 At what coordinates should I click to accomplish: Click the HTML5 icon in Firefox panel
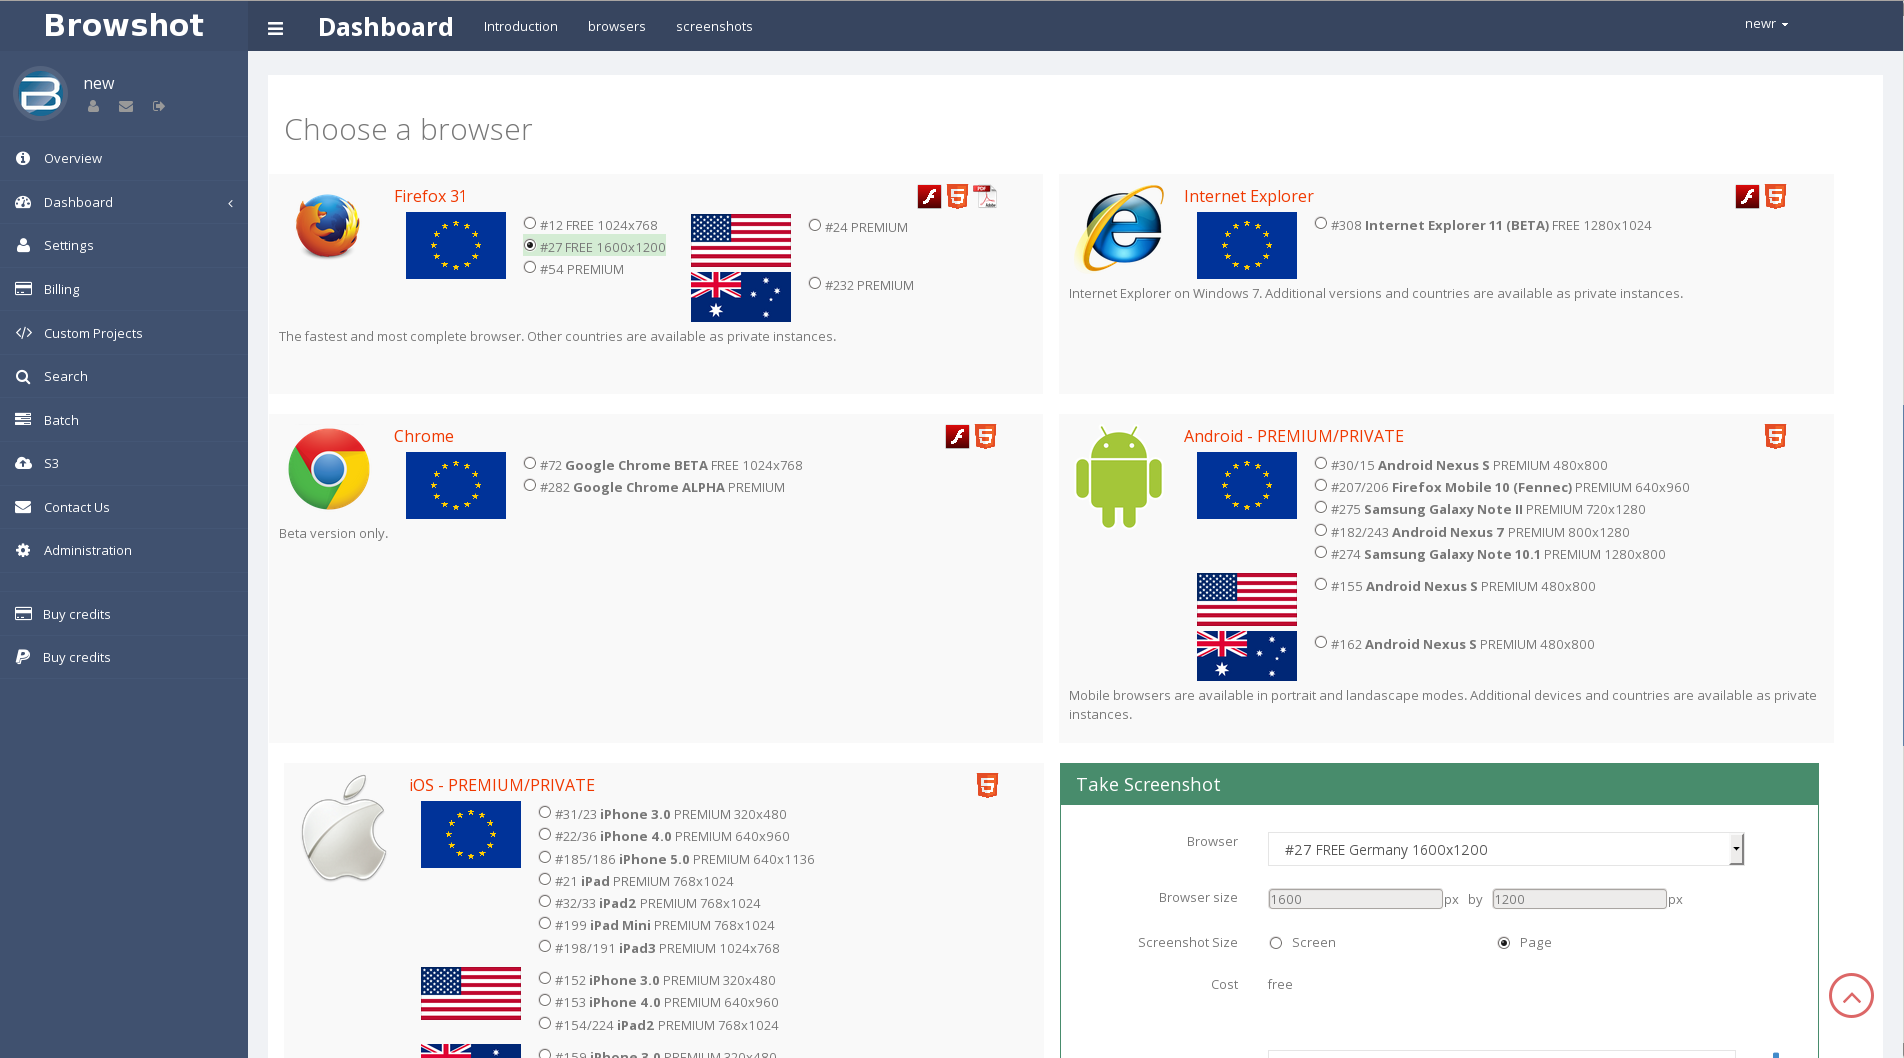pyautogui.click(x=957, y=197)
